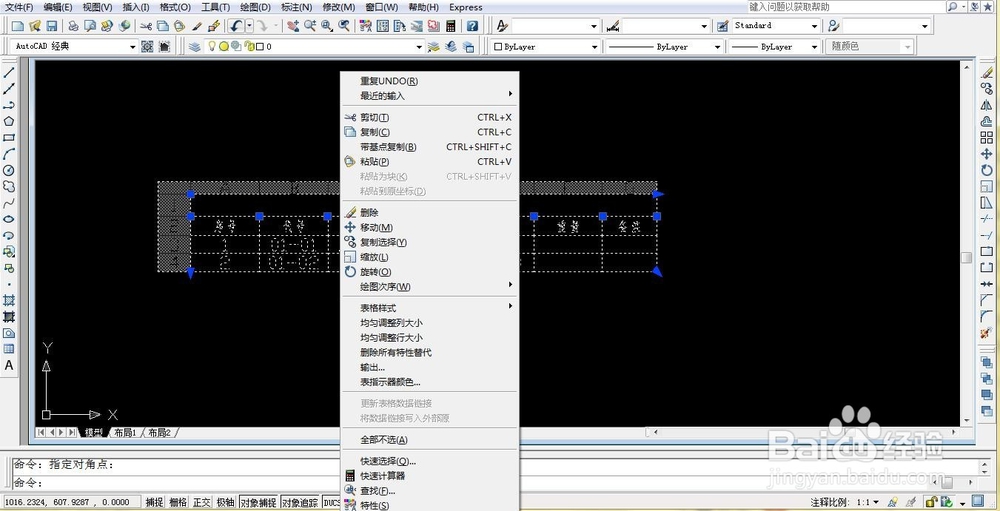Toggle 栅格 grid display in status bar
1000x511 pixels.
coord(178,503)
